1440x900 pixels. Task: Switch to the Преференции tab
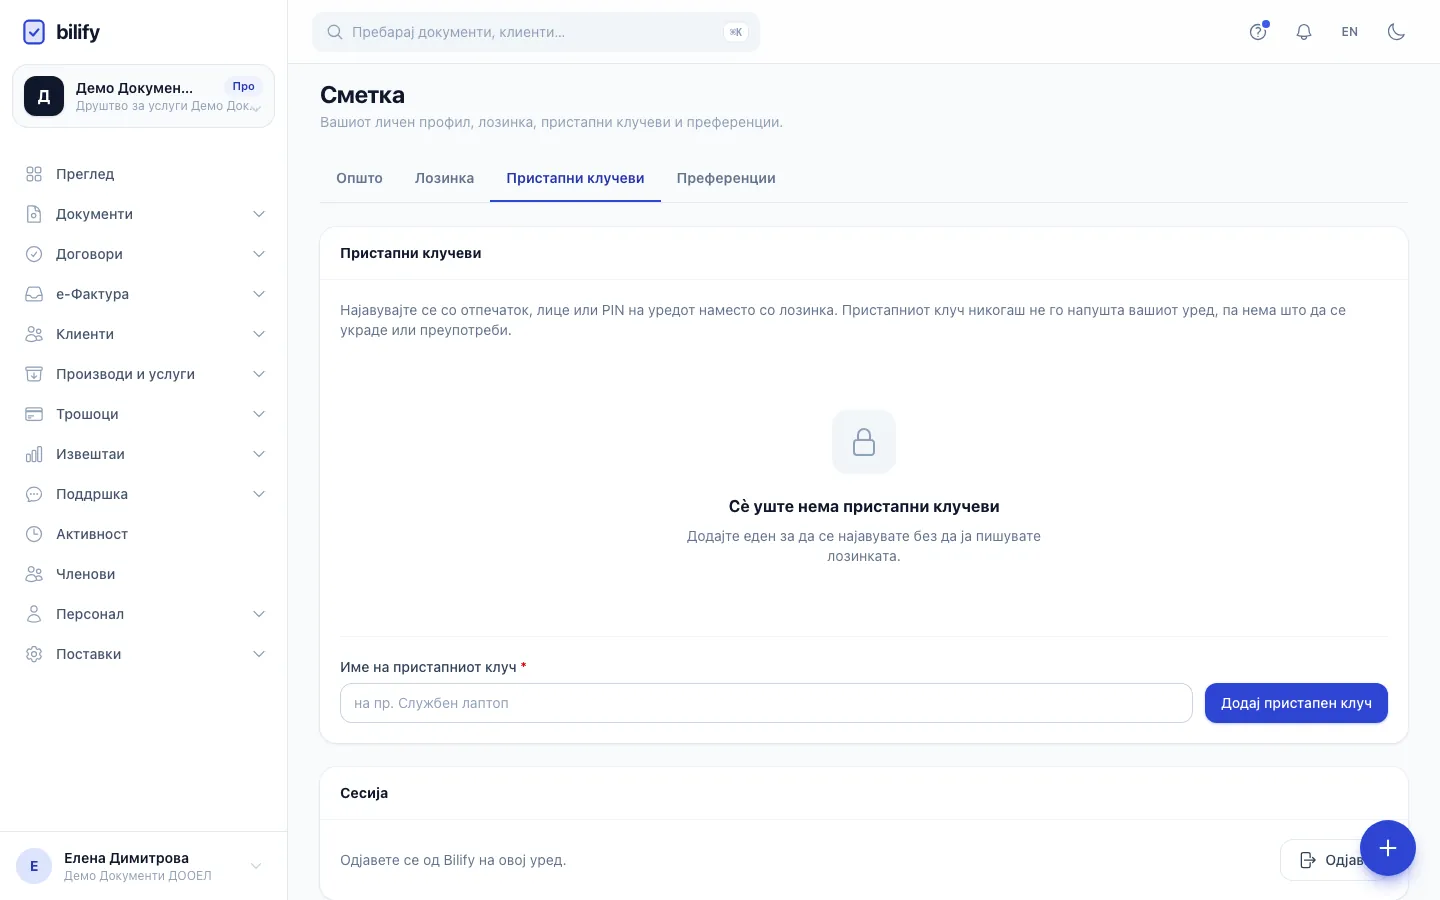(x=726, y=178)
